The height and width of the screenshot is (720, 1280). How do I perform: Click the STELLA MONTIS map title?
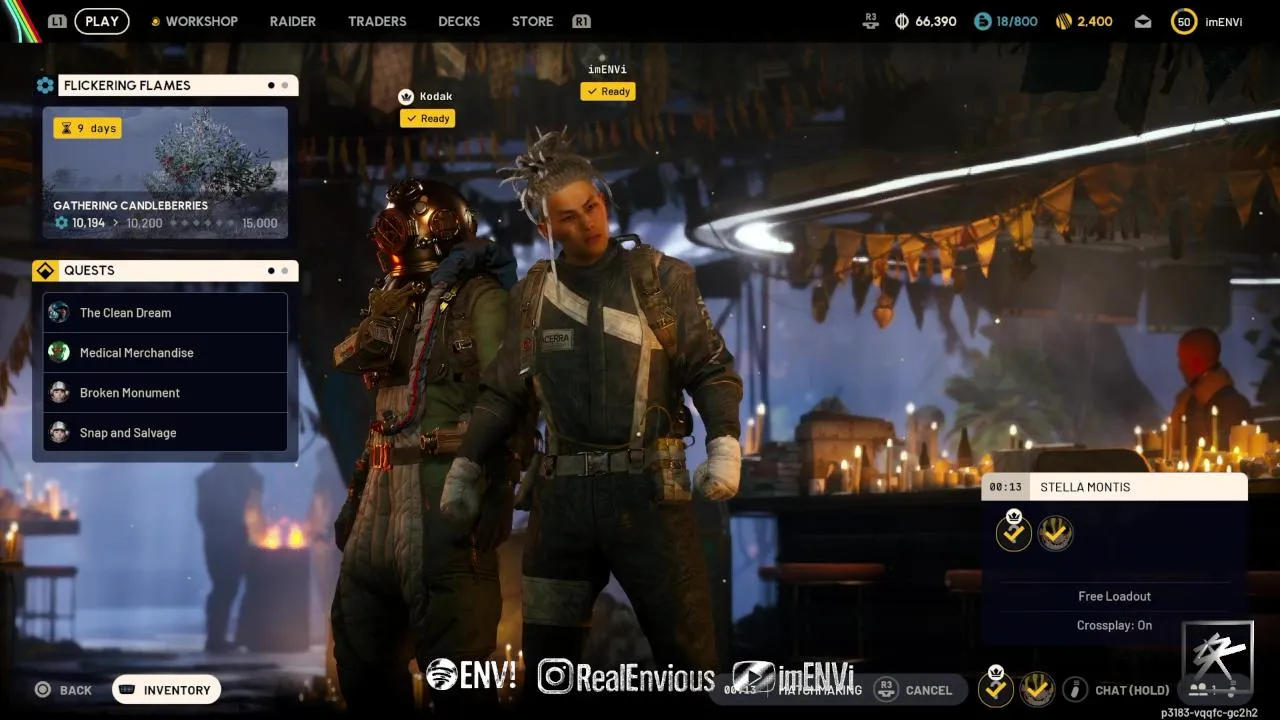click(x=1085, y=487)
